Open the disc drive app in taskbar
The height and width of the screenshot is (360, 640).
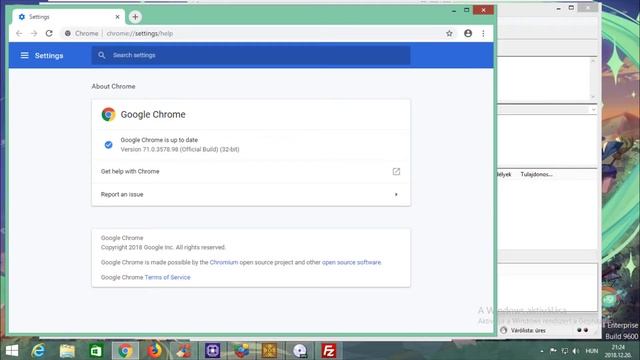point(300,351)
